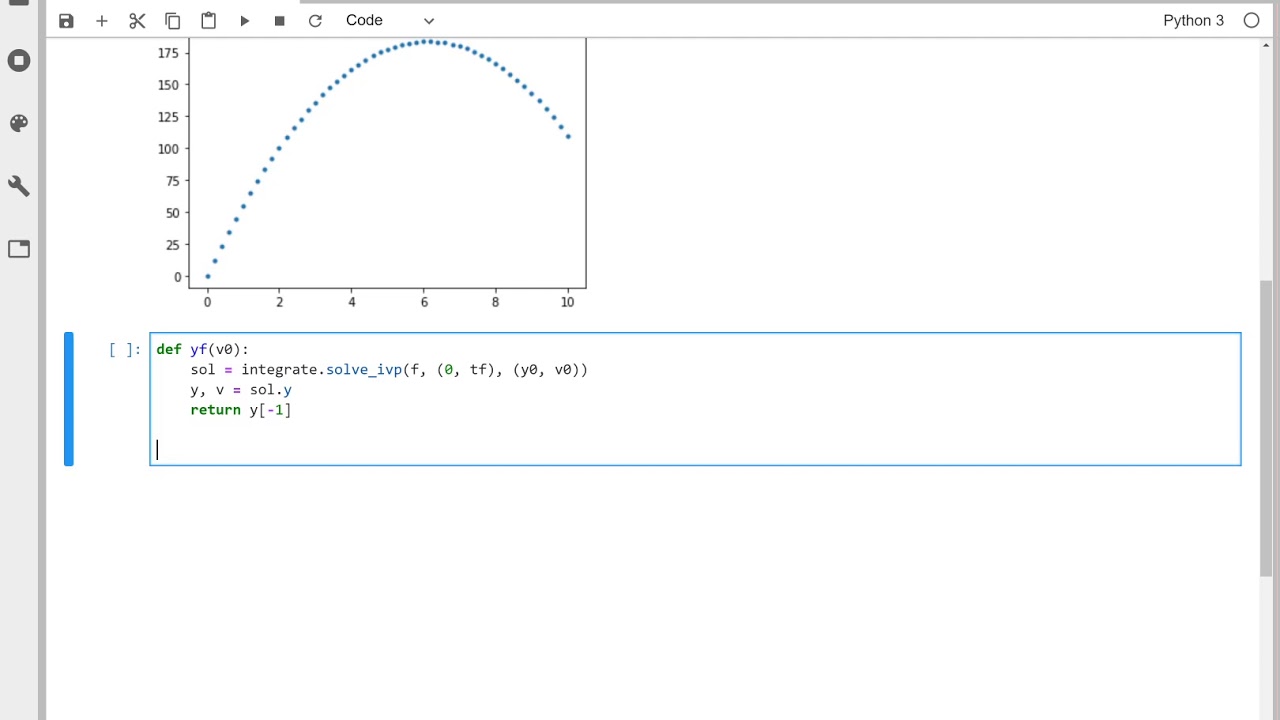This screenshot has width=1280, height=720.
Task: Open the running kernels sidebar panel
Action: (x=19, y=61)
